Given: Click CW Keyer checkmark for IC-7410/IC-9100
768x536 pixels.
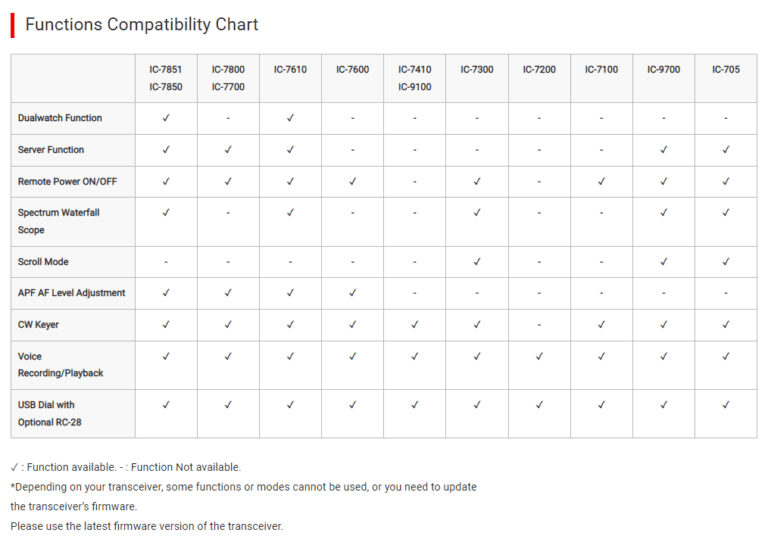Looking at the screenshot, I should pos(414,325).
